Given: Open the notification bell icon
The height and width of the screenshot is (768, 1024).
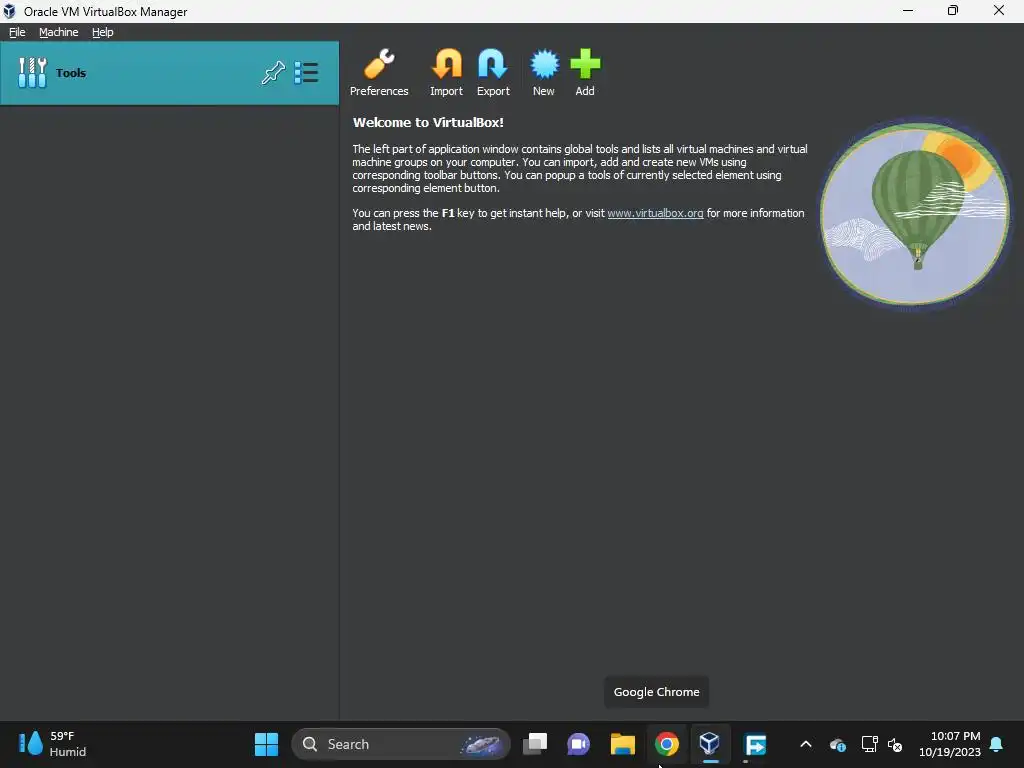Looking at the screenshot, I should 997,744.
